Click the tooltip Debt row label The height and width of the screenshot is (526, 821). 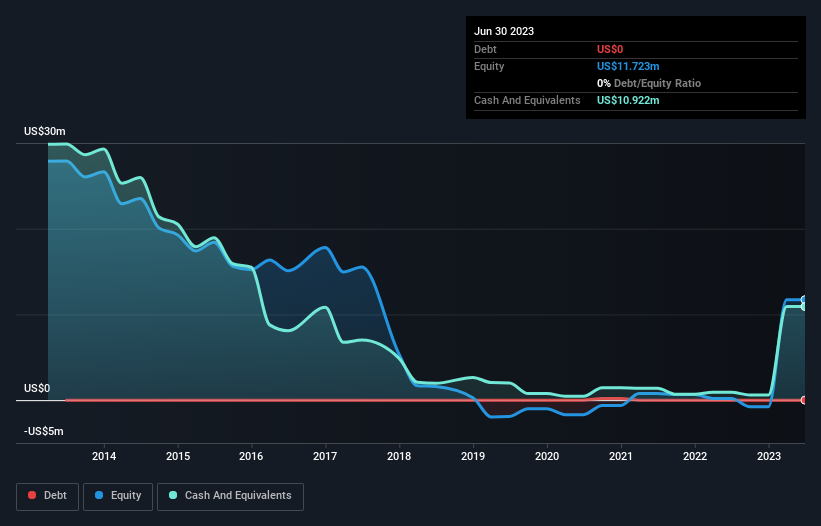[485, 49]
